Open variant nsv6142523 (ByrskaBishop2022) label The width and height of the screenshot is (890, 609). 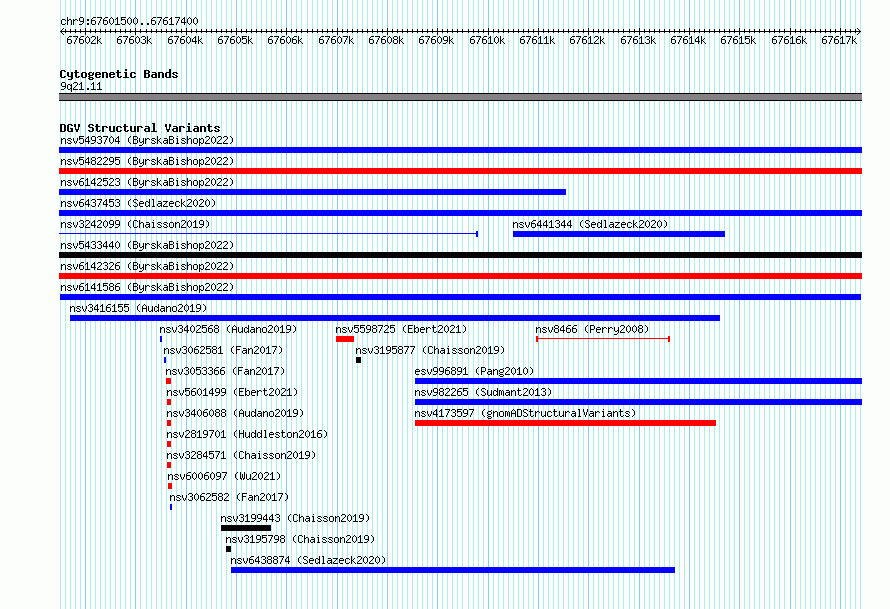(147, 182)
